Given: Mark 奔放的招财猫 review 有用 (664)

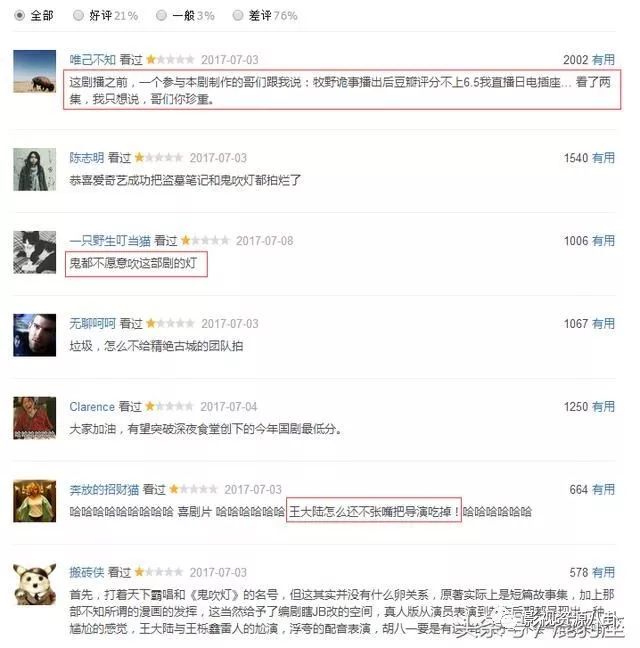Looking at the screenshot, I should (x=603, y=490).
